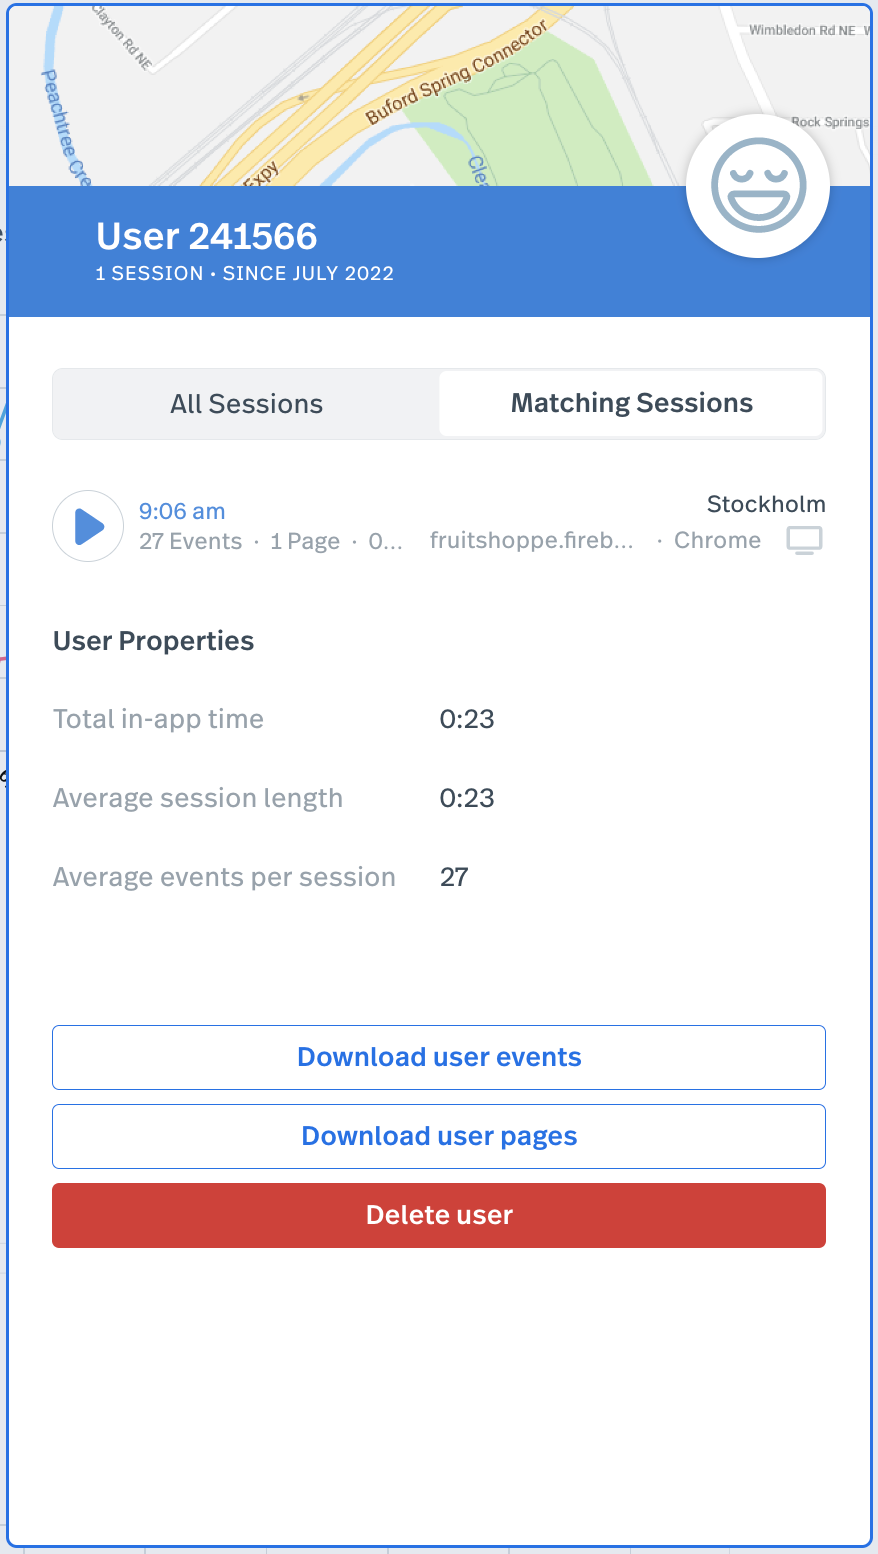
Task: Click the Buford Spring Connector map label
Action: click(x=456, y=74)
